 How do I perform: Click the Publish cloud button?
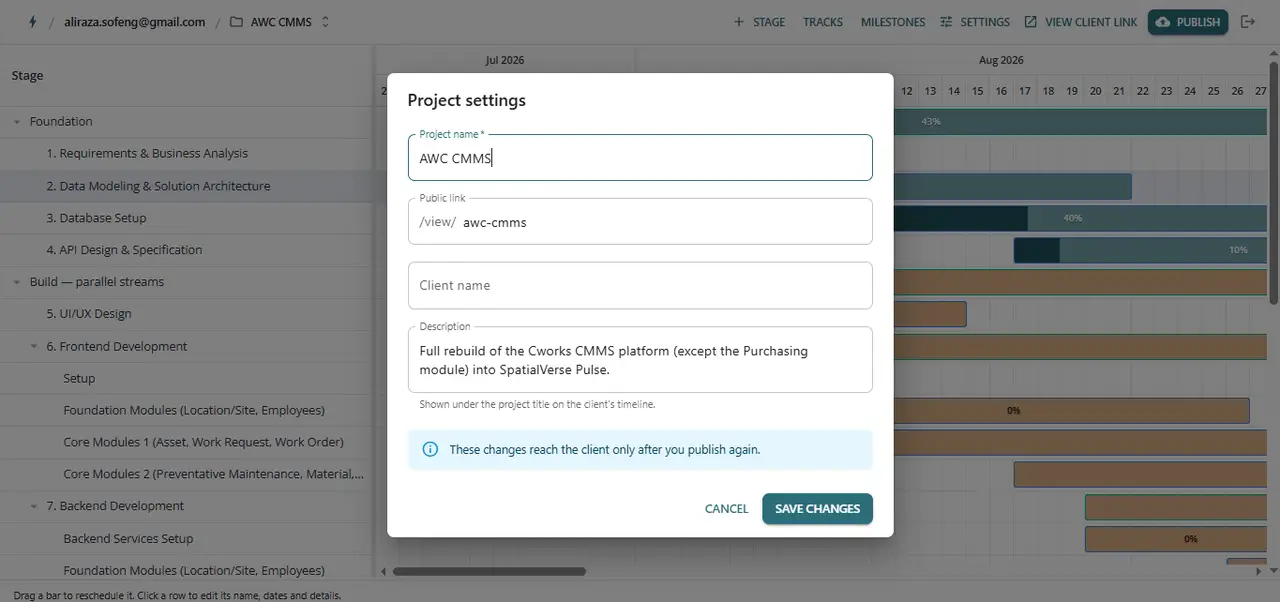pyautogui.click(x=1188, y=22)
